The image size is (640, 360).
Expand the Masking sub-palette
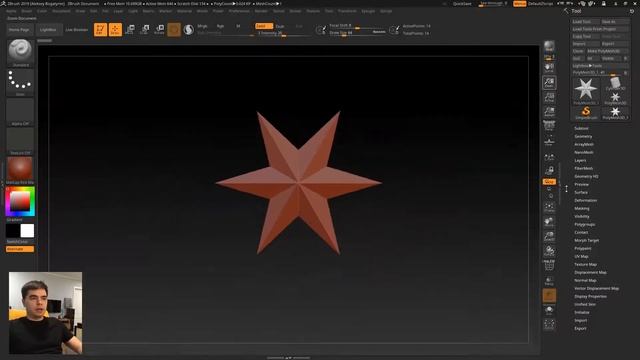(x=582, y=208)
